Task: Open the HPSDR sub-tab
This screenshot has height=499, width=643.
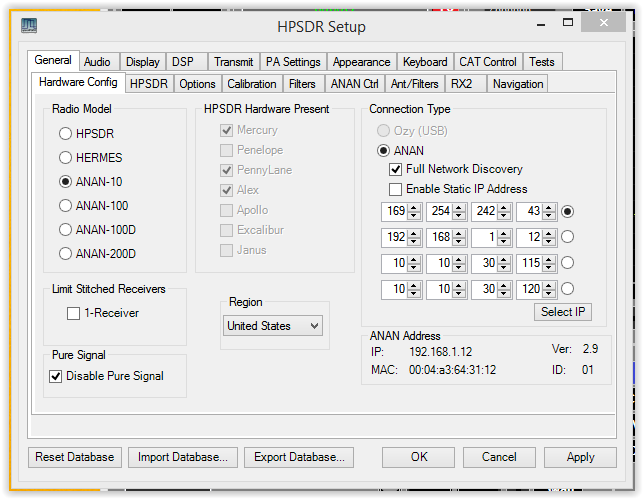Action: coord(149,84)
